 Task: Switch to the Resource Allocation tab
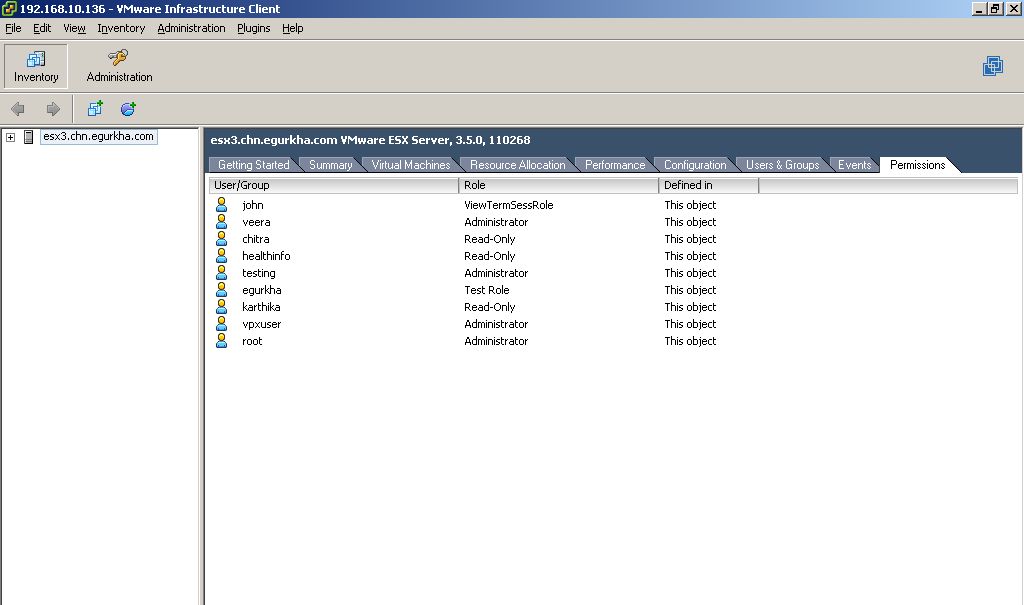point(517,165)
